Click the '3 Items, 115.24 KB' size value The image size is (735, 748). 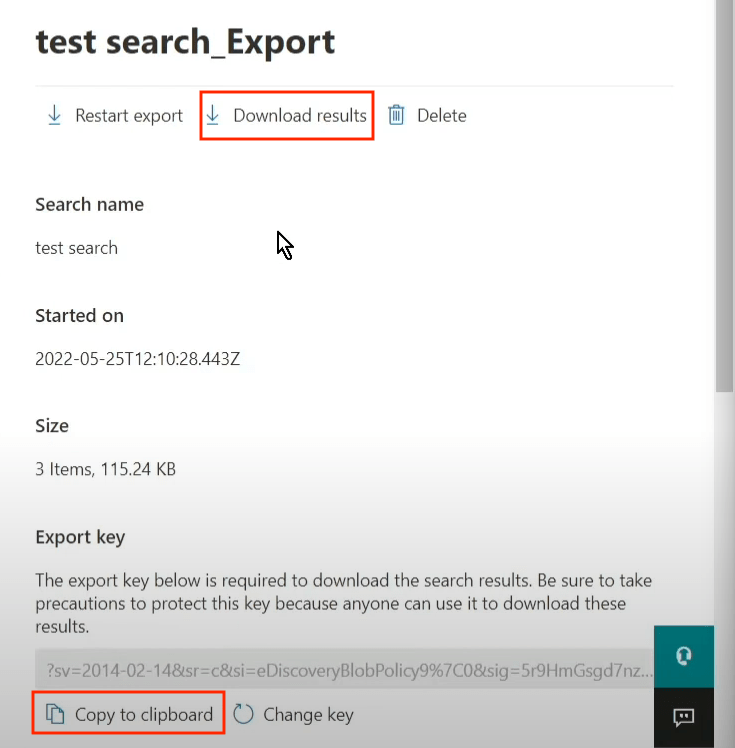tap(105, 469)
